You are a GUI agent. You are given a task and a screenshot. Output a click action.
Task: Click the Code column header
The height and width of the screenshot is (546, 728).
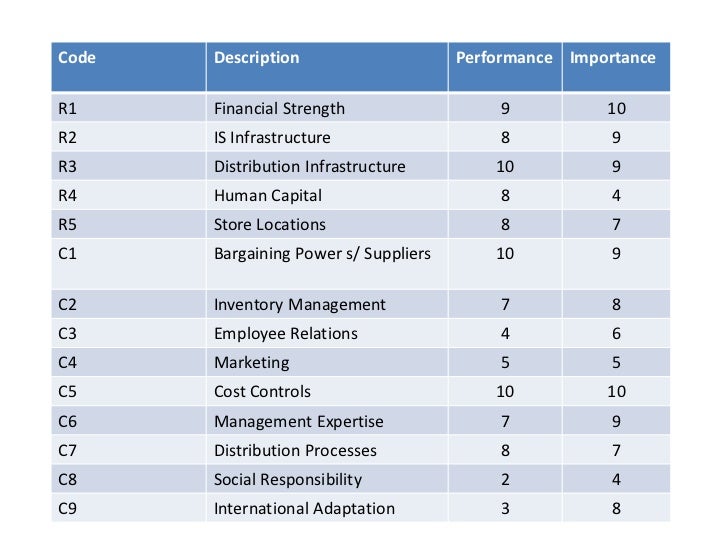click(x=77, y=58)
